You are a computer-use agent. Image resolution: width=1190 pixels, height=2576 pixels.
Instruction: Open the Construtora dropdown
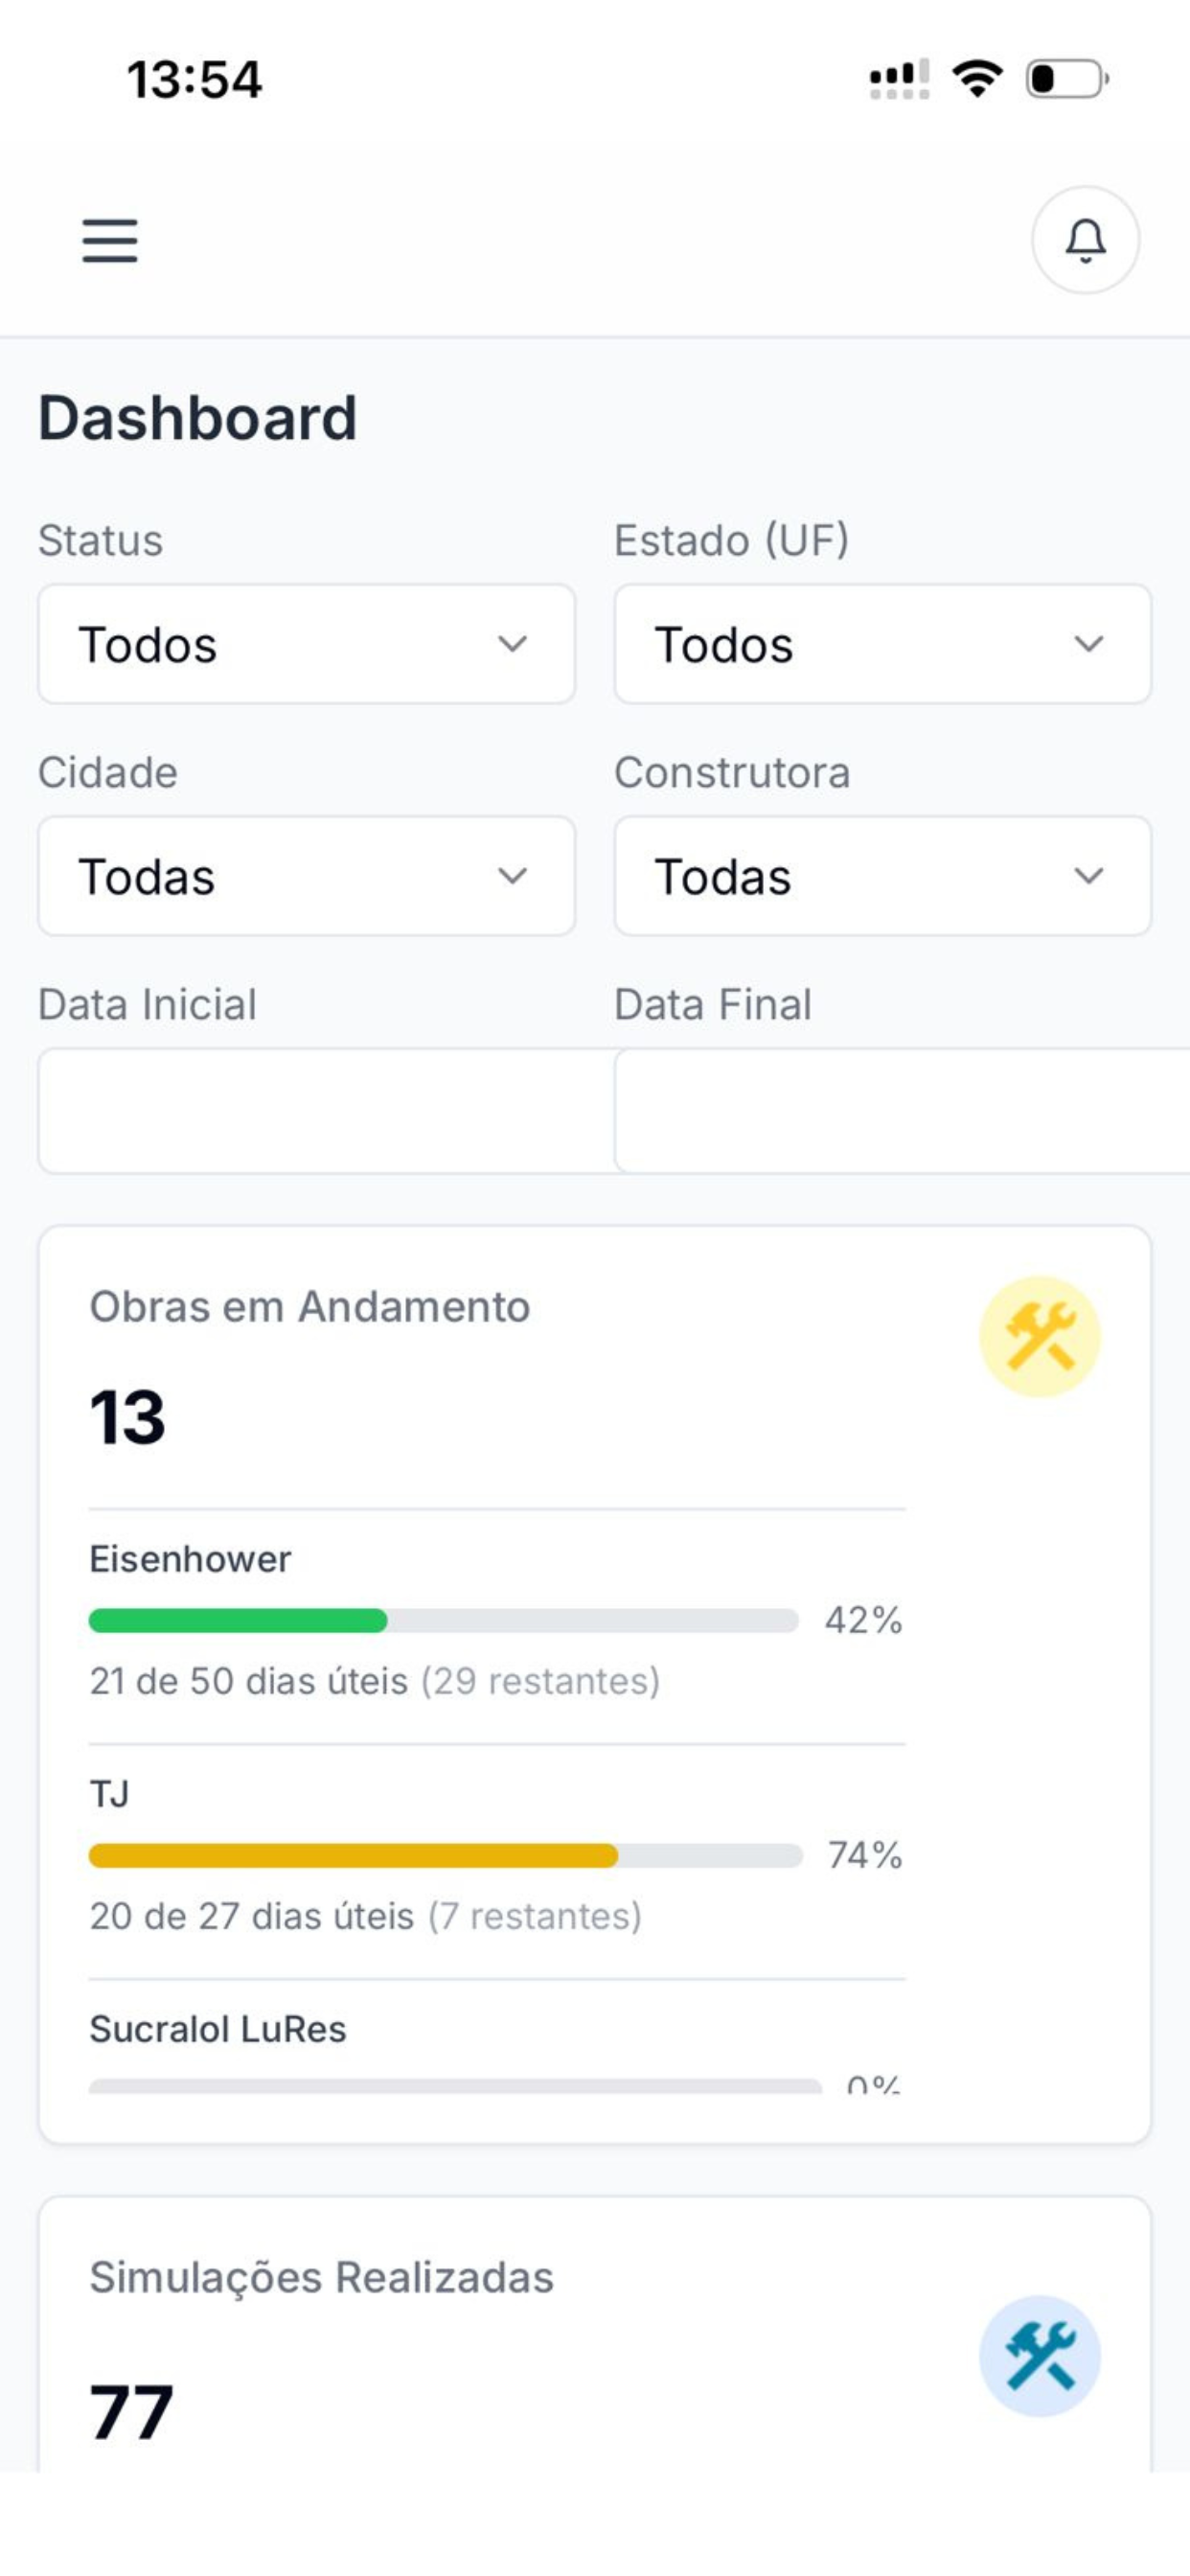(x=883, y=876)
